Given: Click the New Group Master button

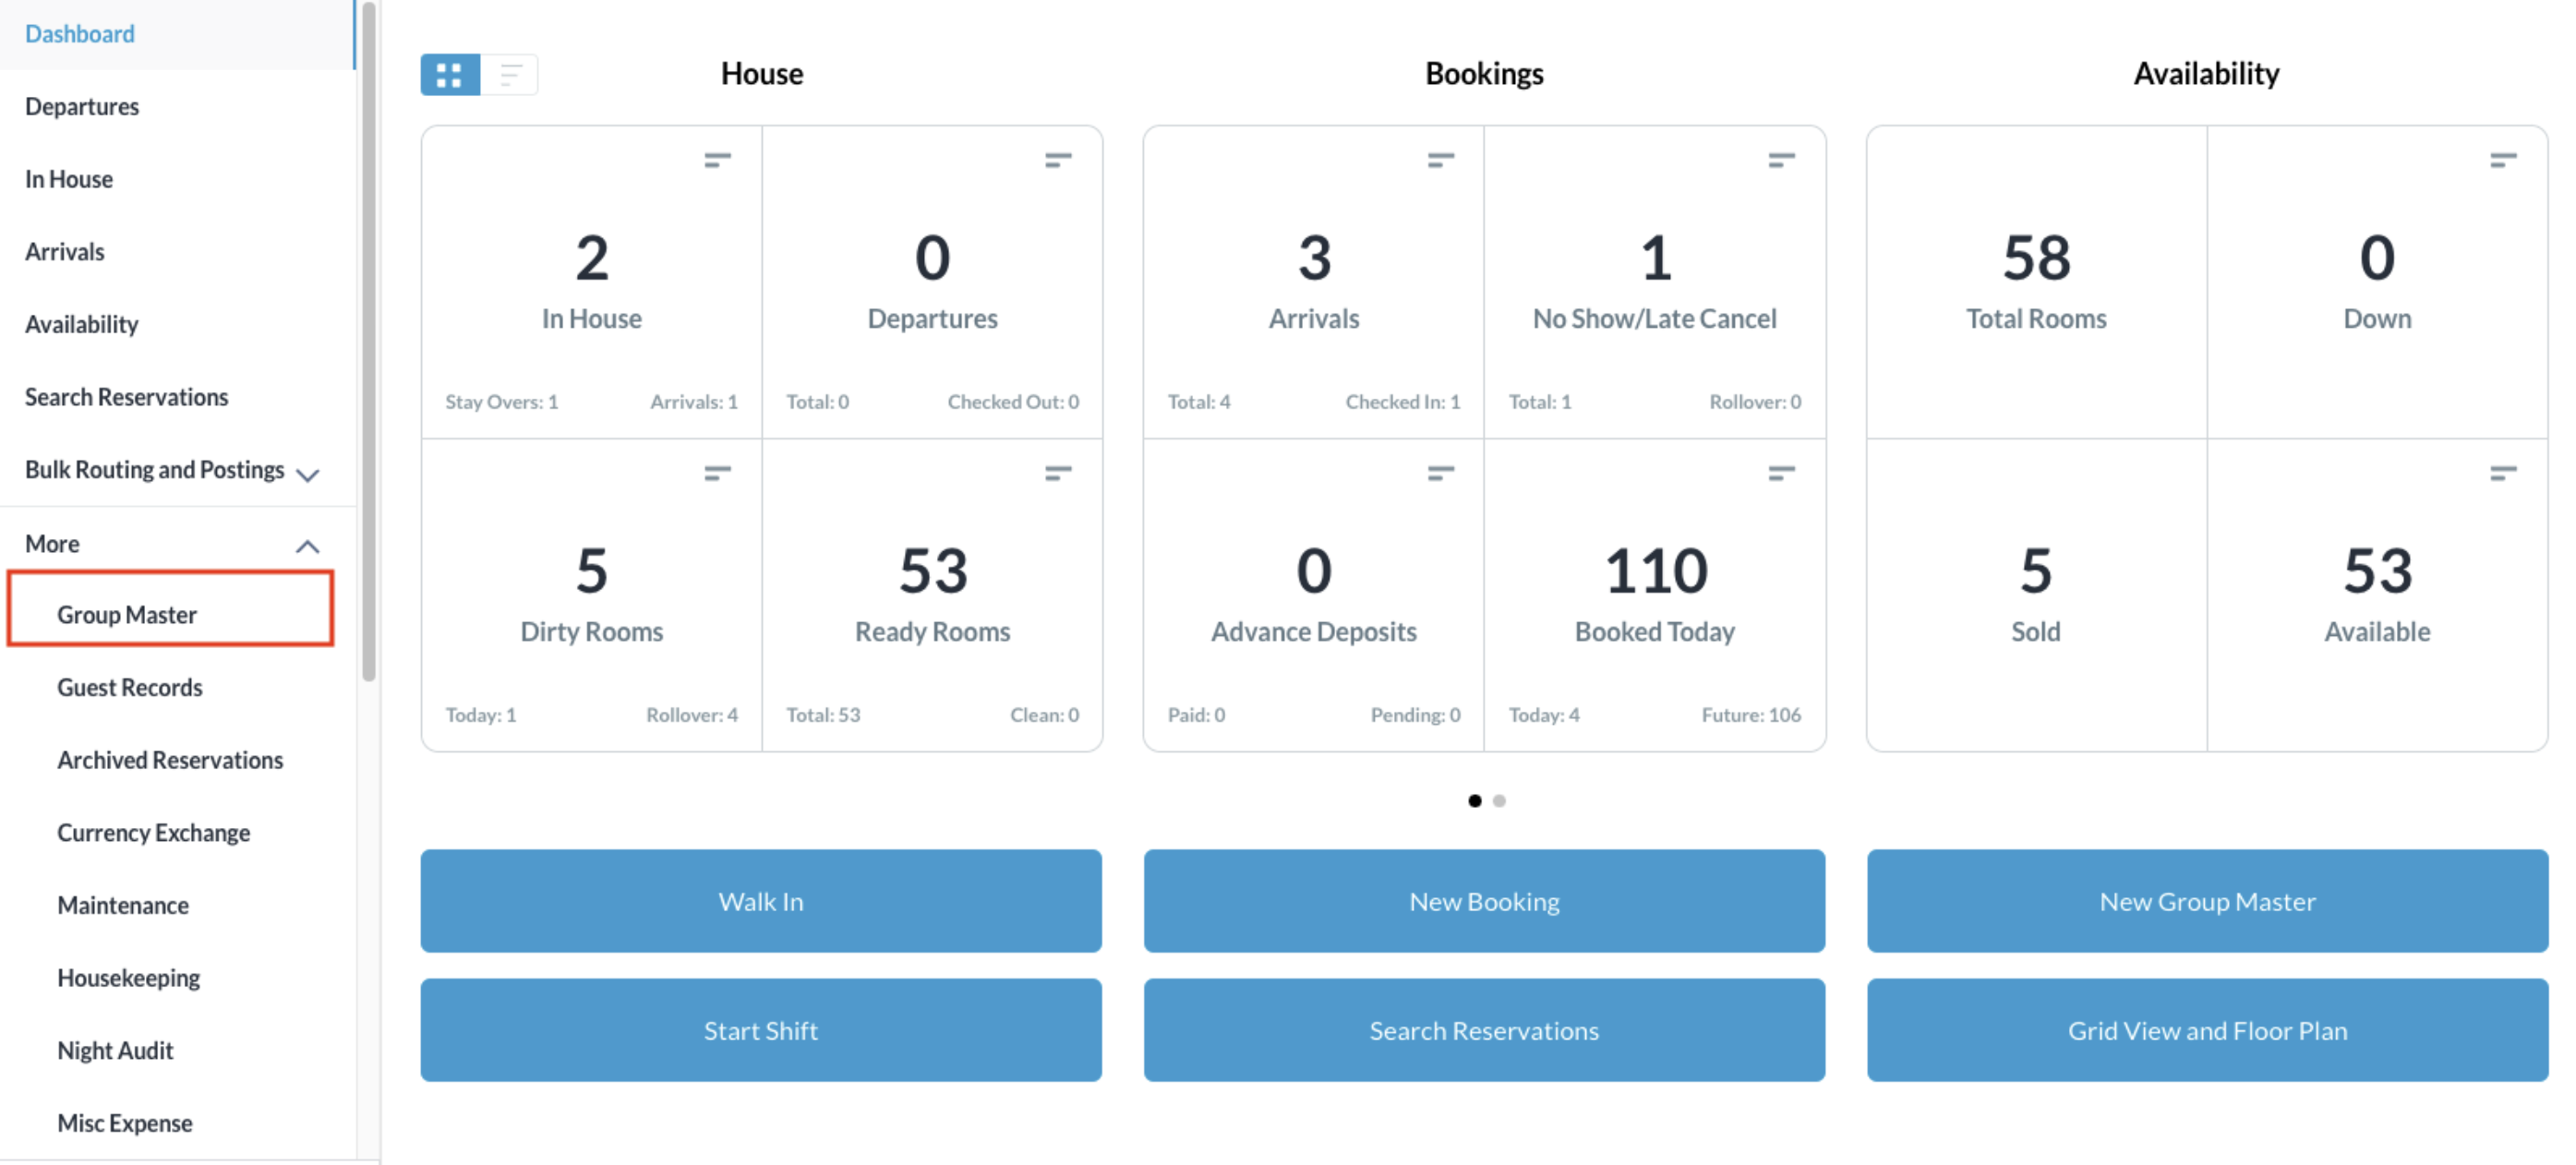Looking at the screenshot, I should [x=2208, y=899].
